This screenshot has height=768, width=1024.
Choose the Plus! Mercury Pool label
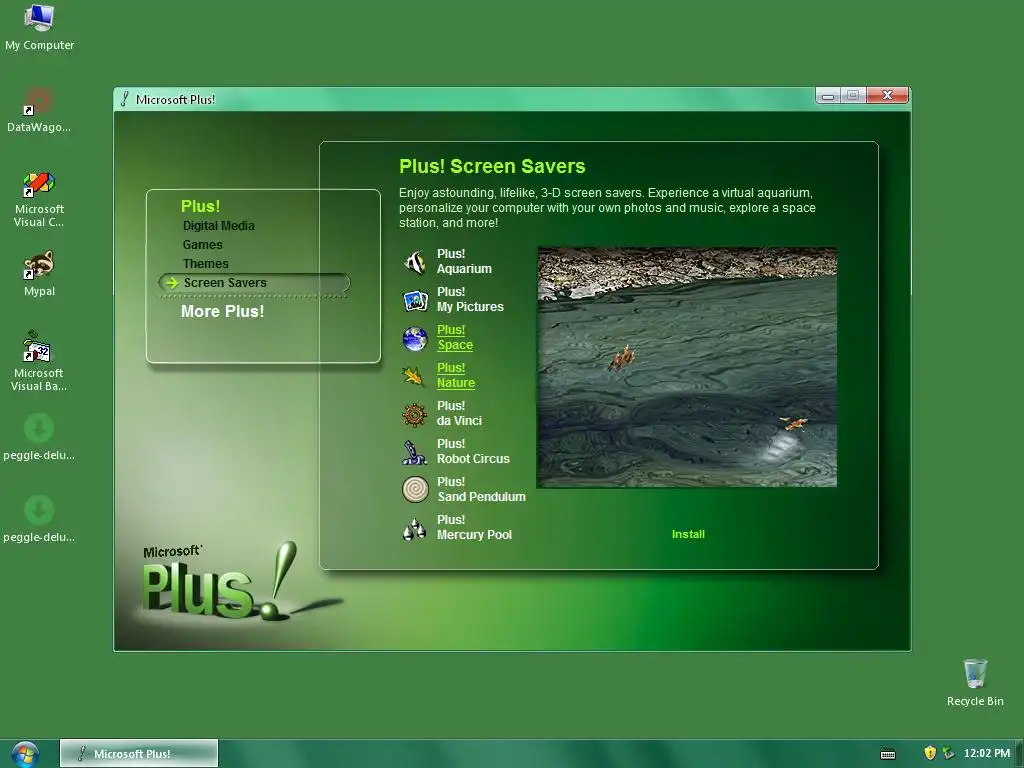pyautogui.click(x=474, y=527)
